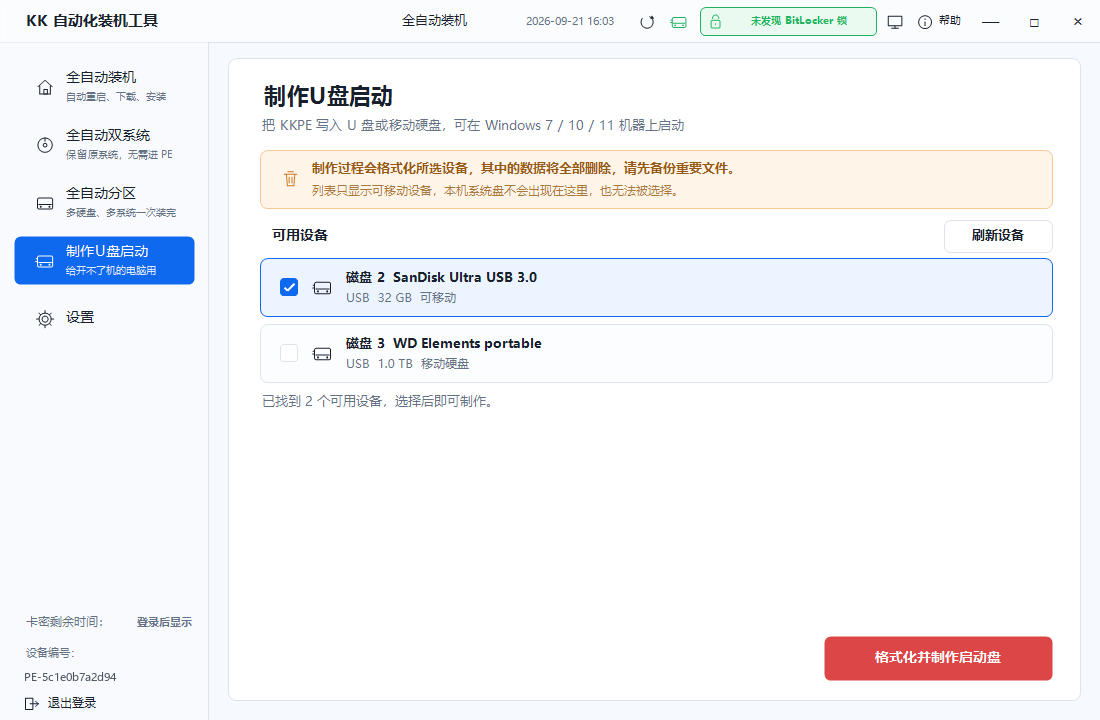Click the 制作U盘启动 page heading

point(328,96)
